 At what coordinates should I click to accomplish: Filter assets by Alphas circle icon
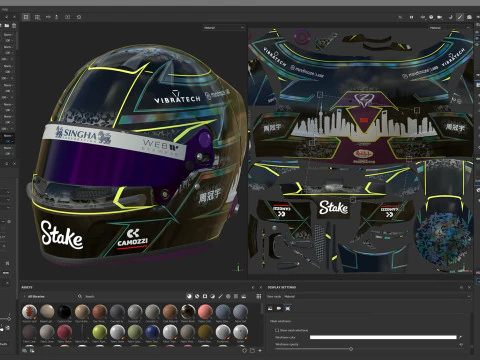[x=228, y=296]
